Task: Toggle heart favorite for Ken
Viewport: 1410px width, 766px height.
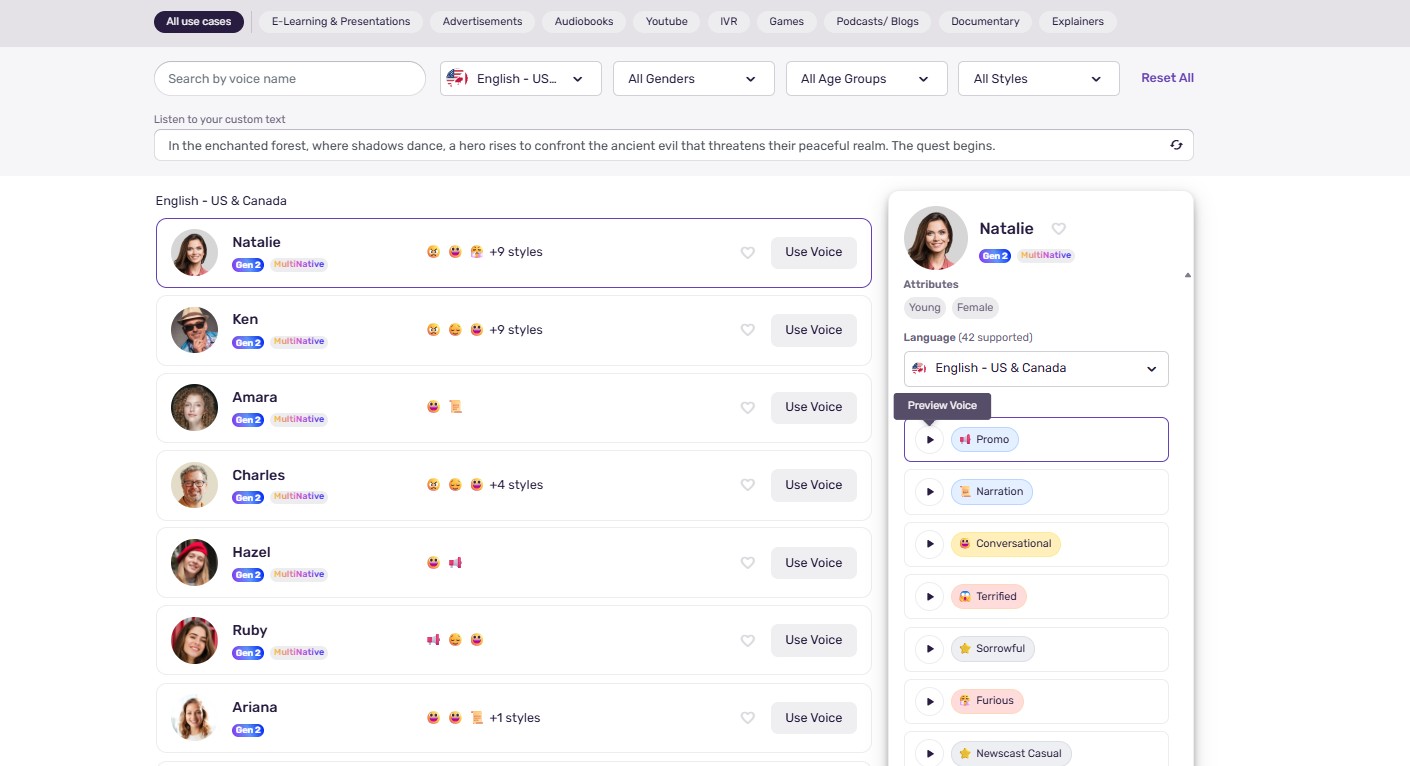Action: pyautogui.click(x=747, y=330)
